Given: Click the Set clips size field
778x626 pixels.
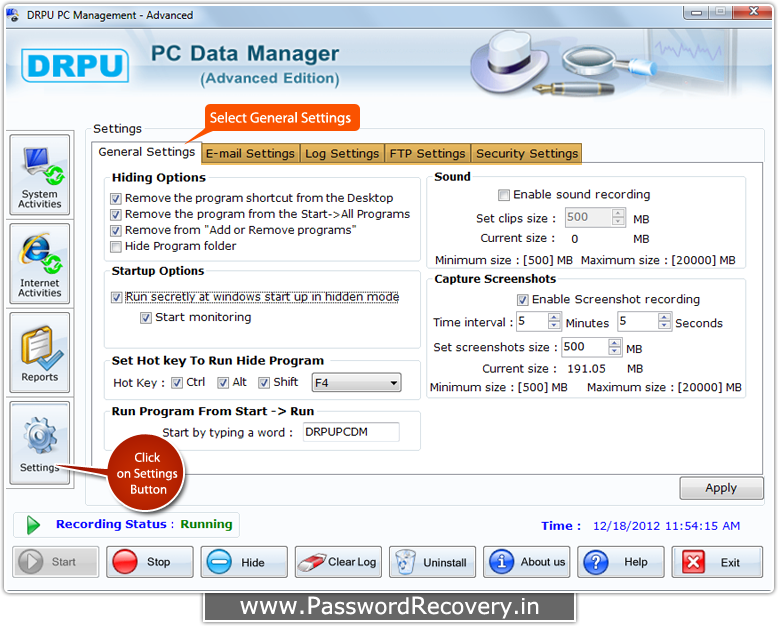Looking at the screenshot, I should (588, 217).
